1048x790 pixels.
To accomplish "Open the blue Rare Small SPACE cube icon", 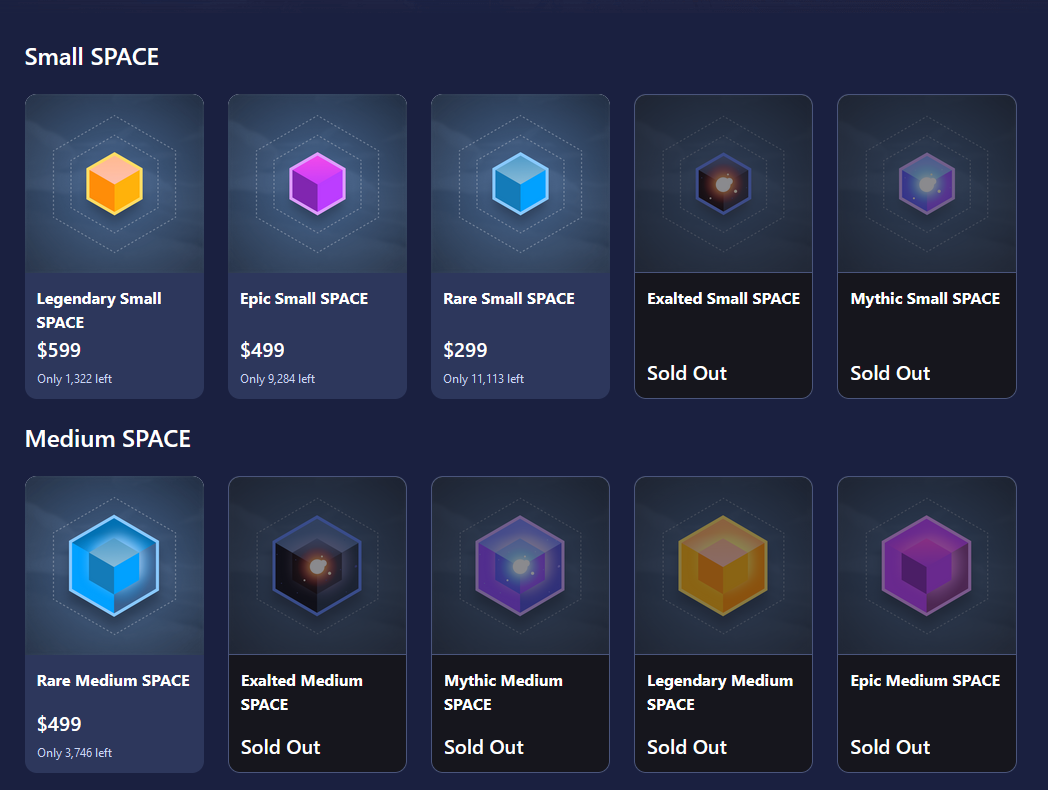I will coord(521,184).
